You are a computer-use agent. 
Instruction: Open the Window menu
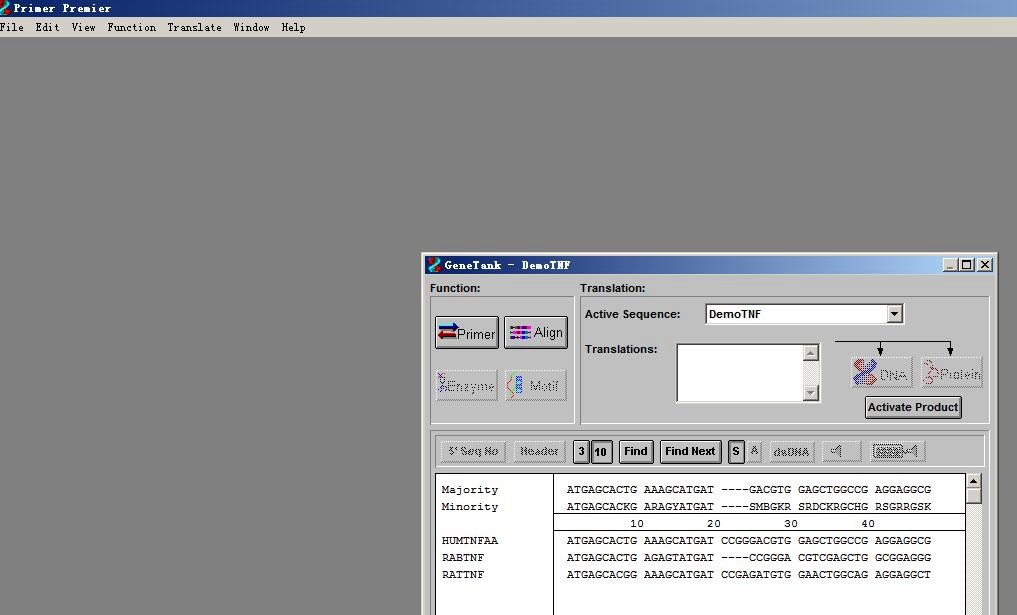click(252, 27)
